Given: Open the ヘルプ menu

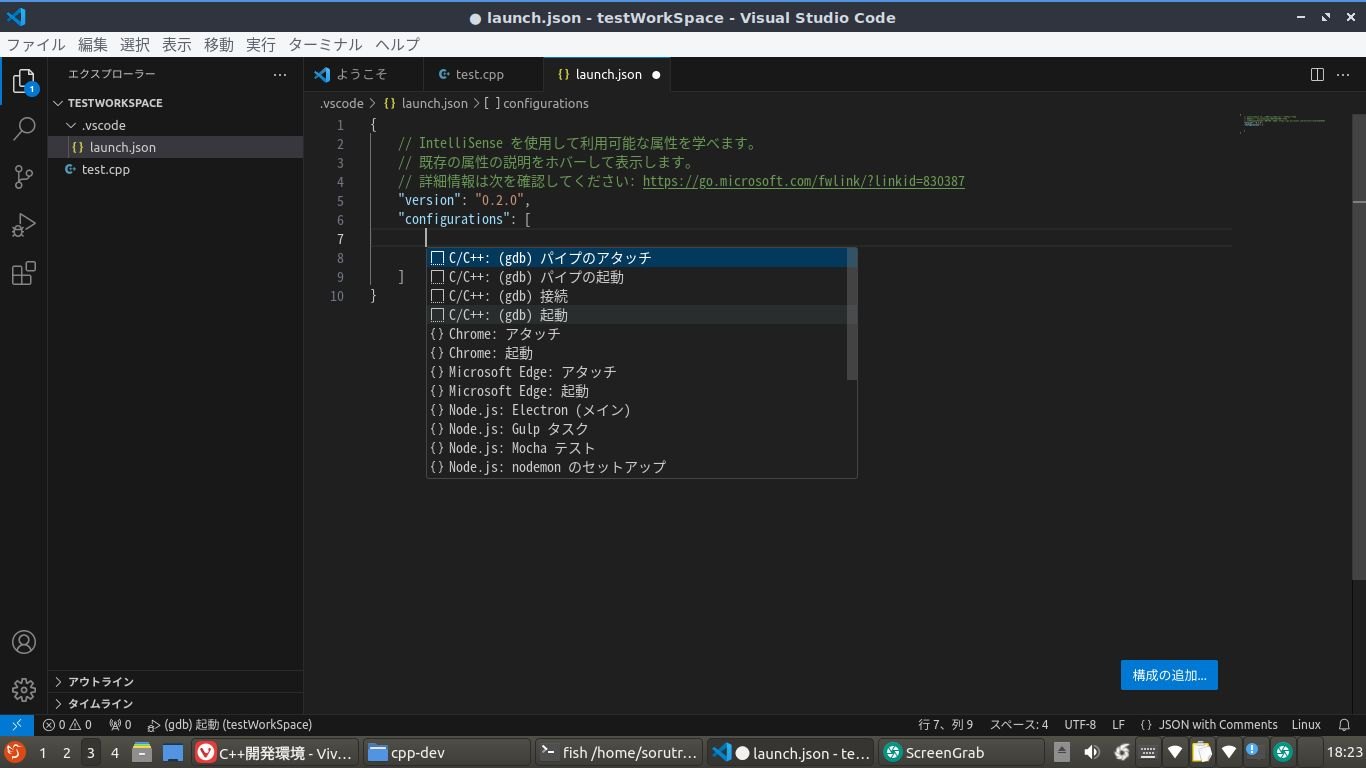Looking at the screenshot, I should (x=398, y=44).
